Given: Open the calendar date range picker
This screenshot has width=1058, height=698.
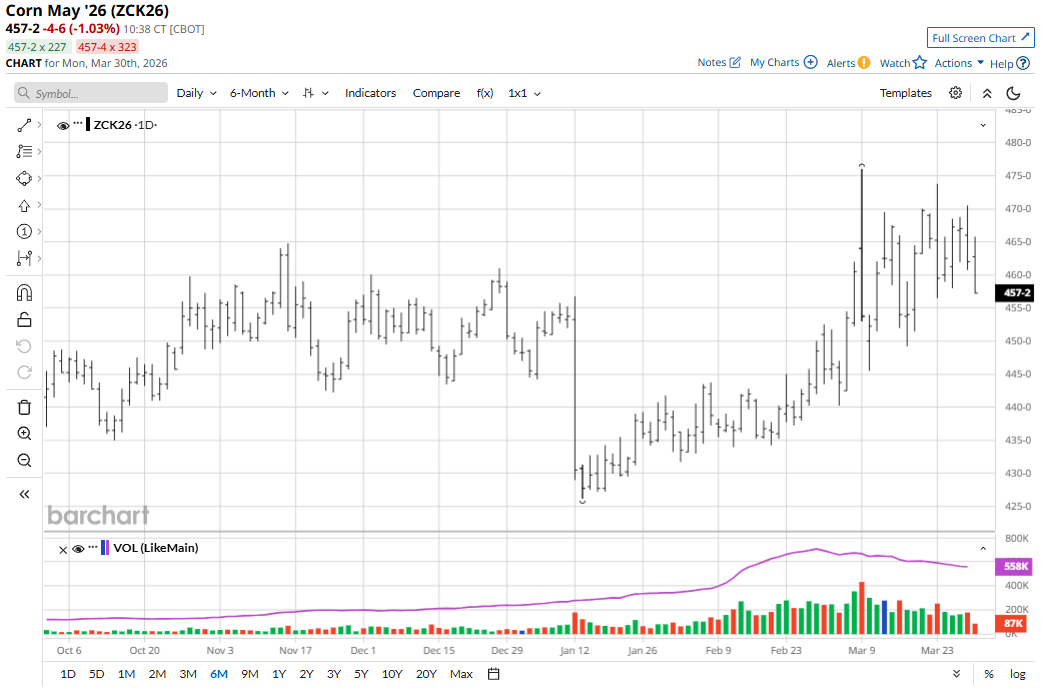Looking at the screenshot, I should tap(494, 674).
